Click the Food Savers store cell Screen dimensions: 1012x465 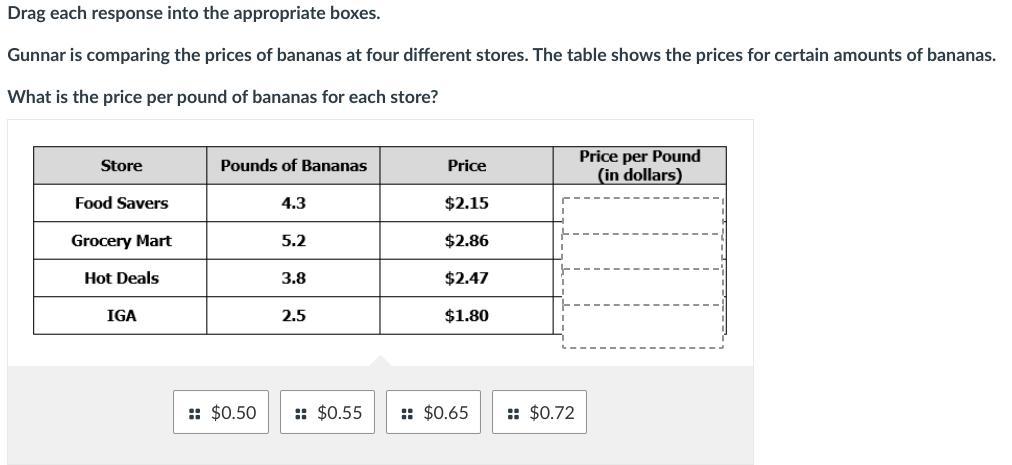click(x=121, y=203)
